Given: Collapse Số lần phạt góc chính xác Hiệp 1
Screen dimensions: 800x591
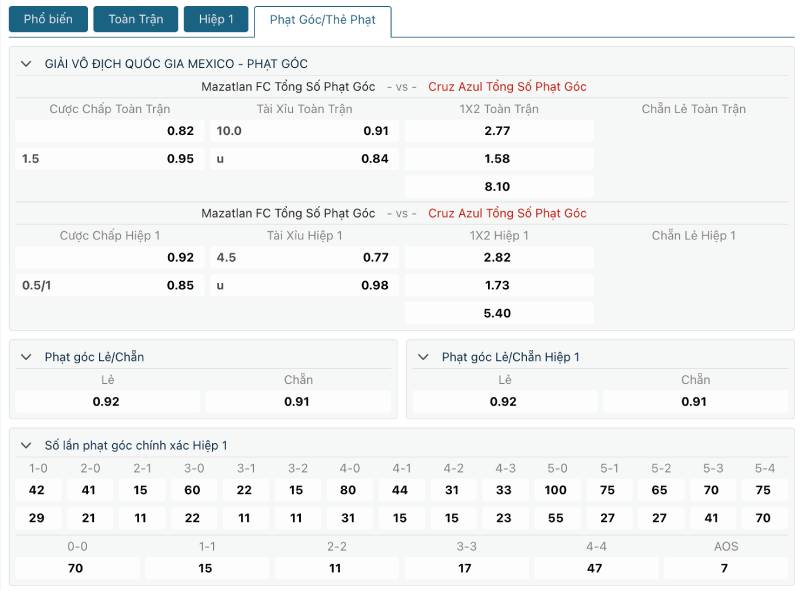Looking at the screenshot, I should tap(26, 446).
